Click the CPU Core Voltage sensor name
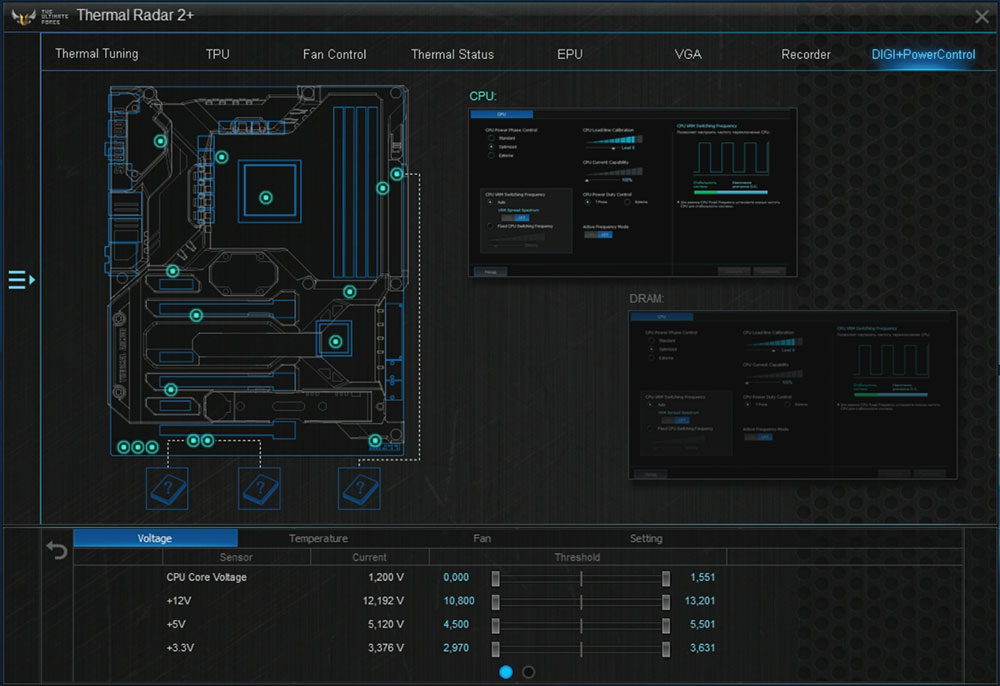 [x=207, y=577]
